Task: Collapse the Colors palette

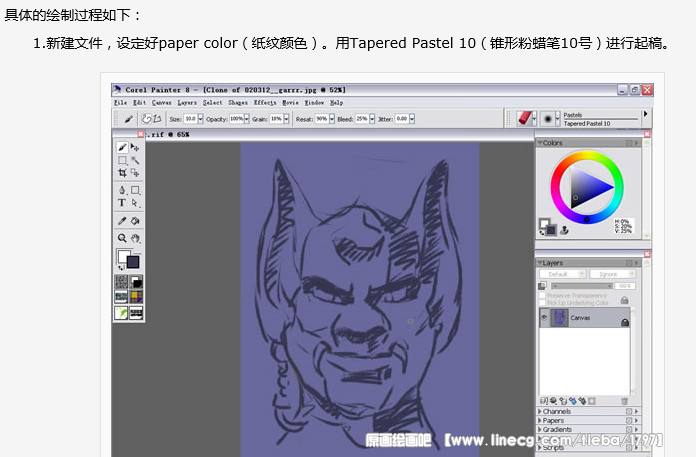Action: (540, 143)
